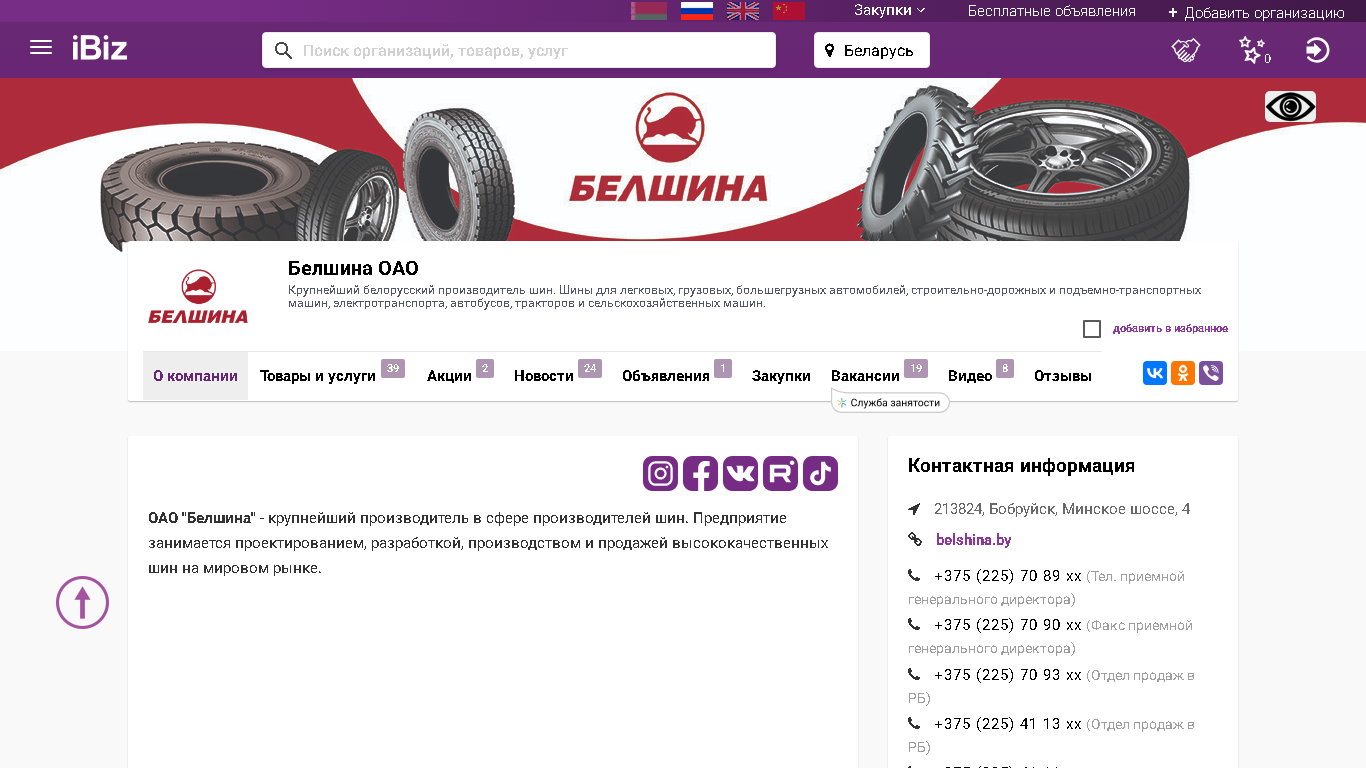
Task: Open the belshina.by website link
Action: pyautogui.click(x=973, y=540)
